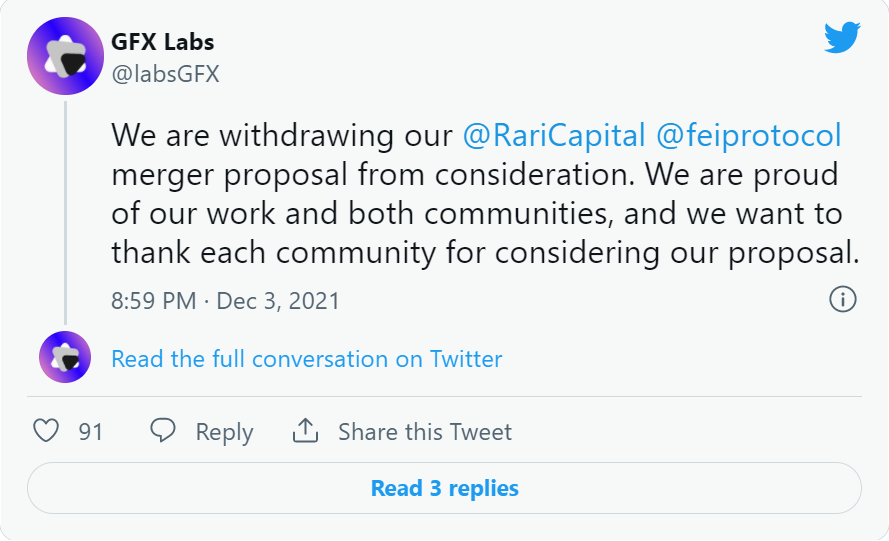Click the reply speech bubble icon
Image resolution: width=889 pixels, height=541 pixels.
[x=163, y=430]
